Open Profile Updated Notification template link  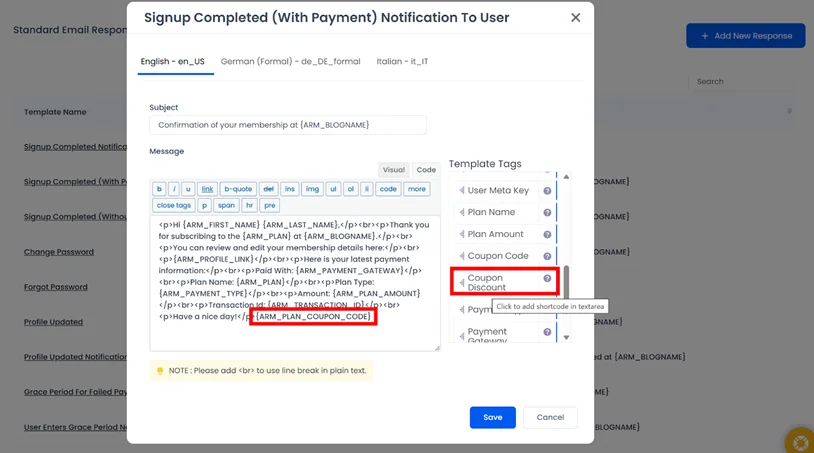click(75, 357)
